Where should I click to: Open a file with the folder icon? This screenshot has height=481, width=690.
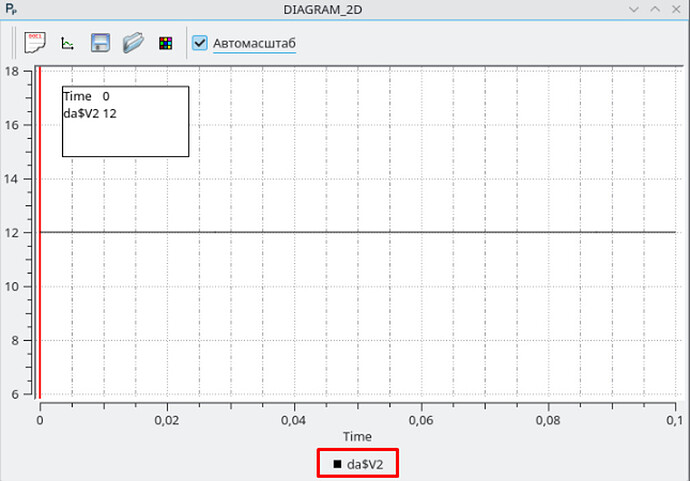133,43
